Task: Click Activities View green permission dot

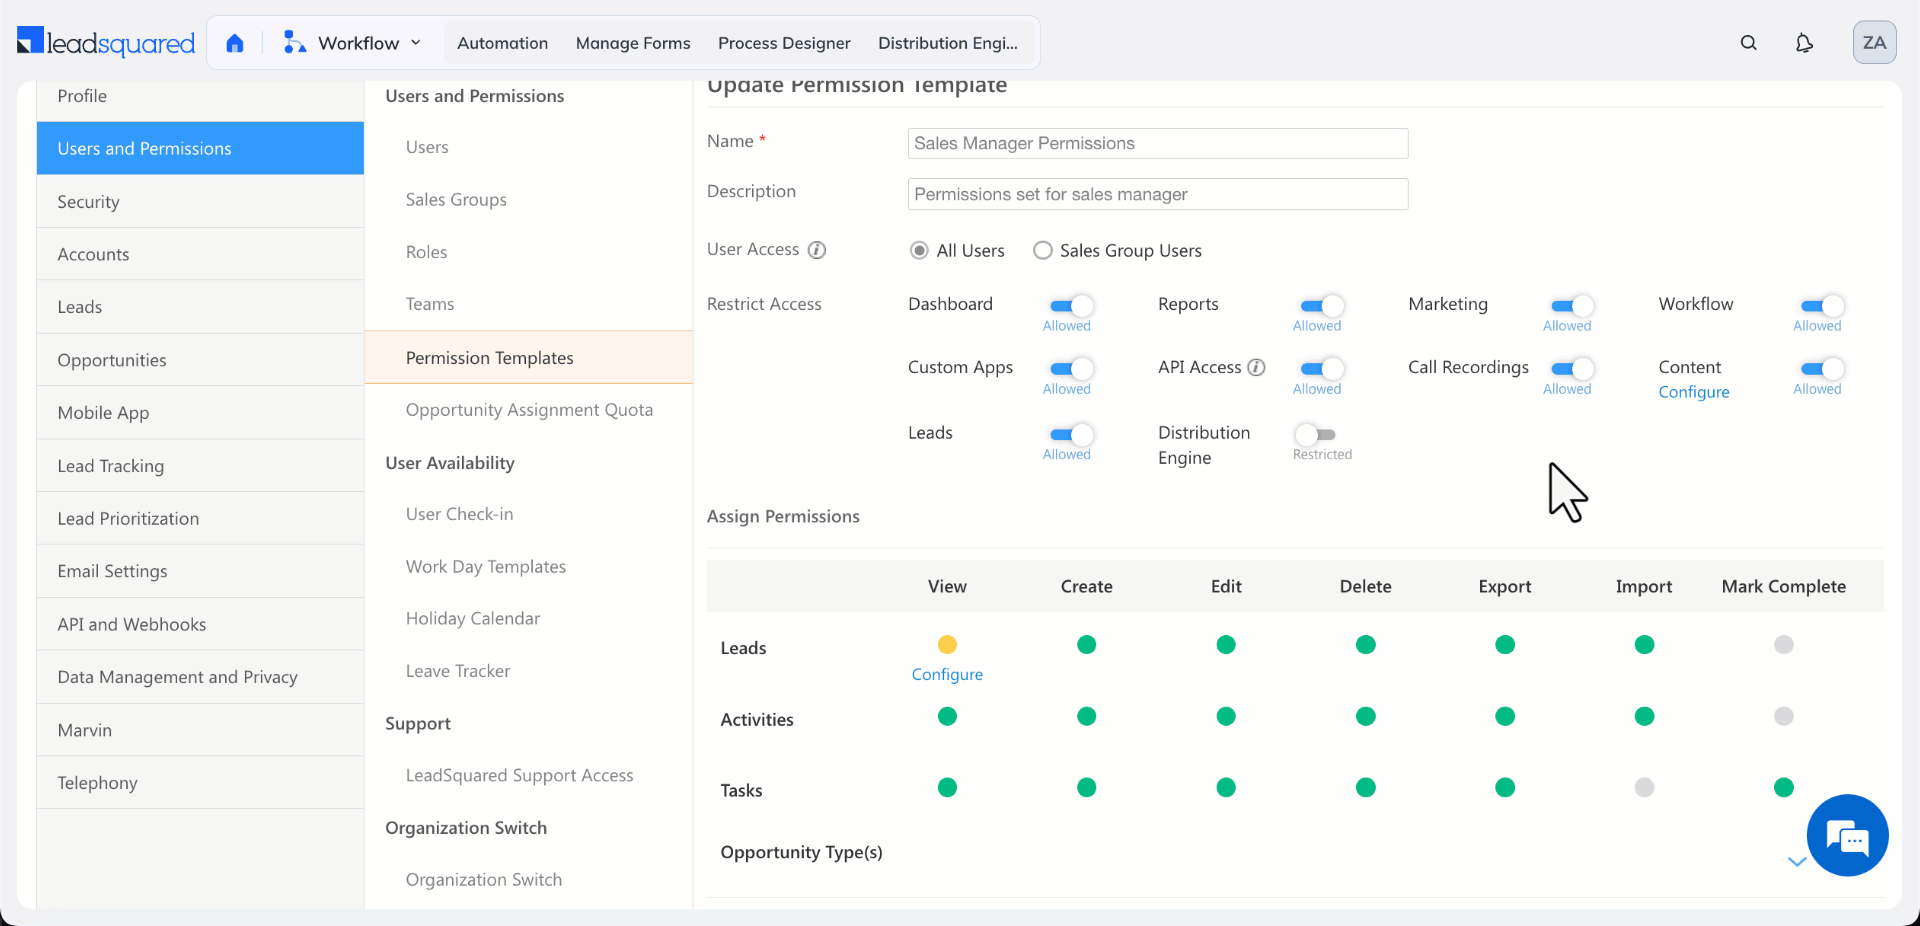Action: 947,716
